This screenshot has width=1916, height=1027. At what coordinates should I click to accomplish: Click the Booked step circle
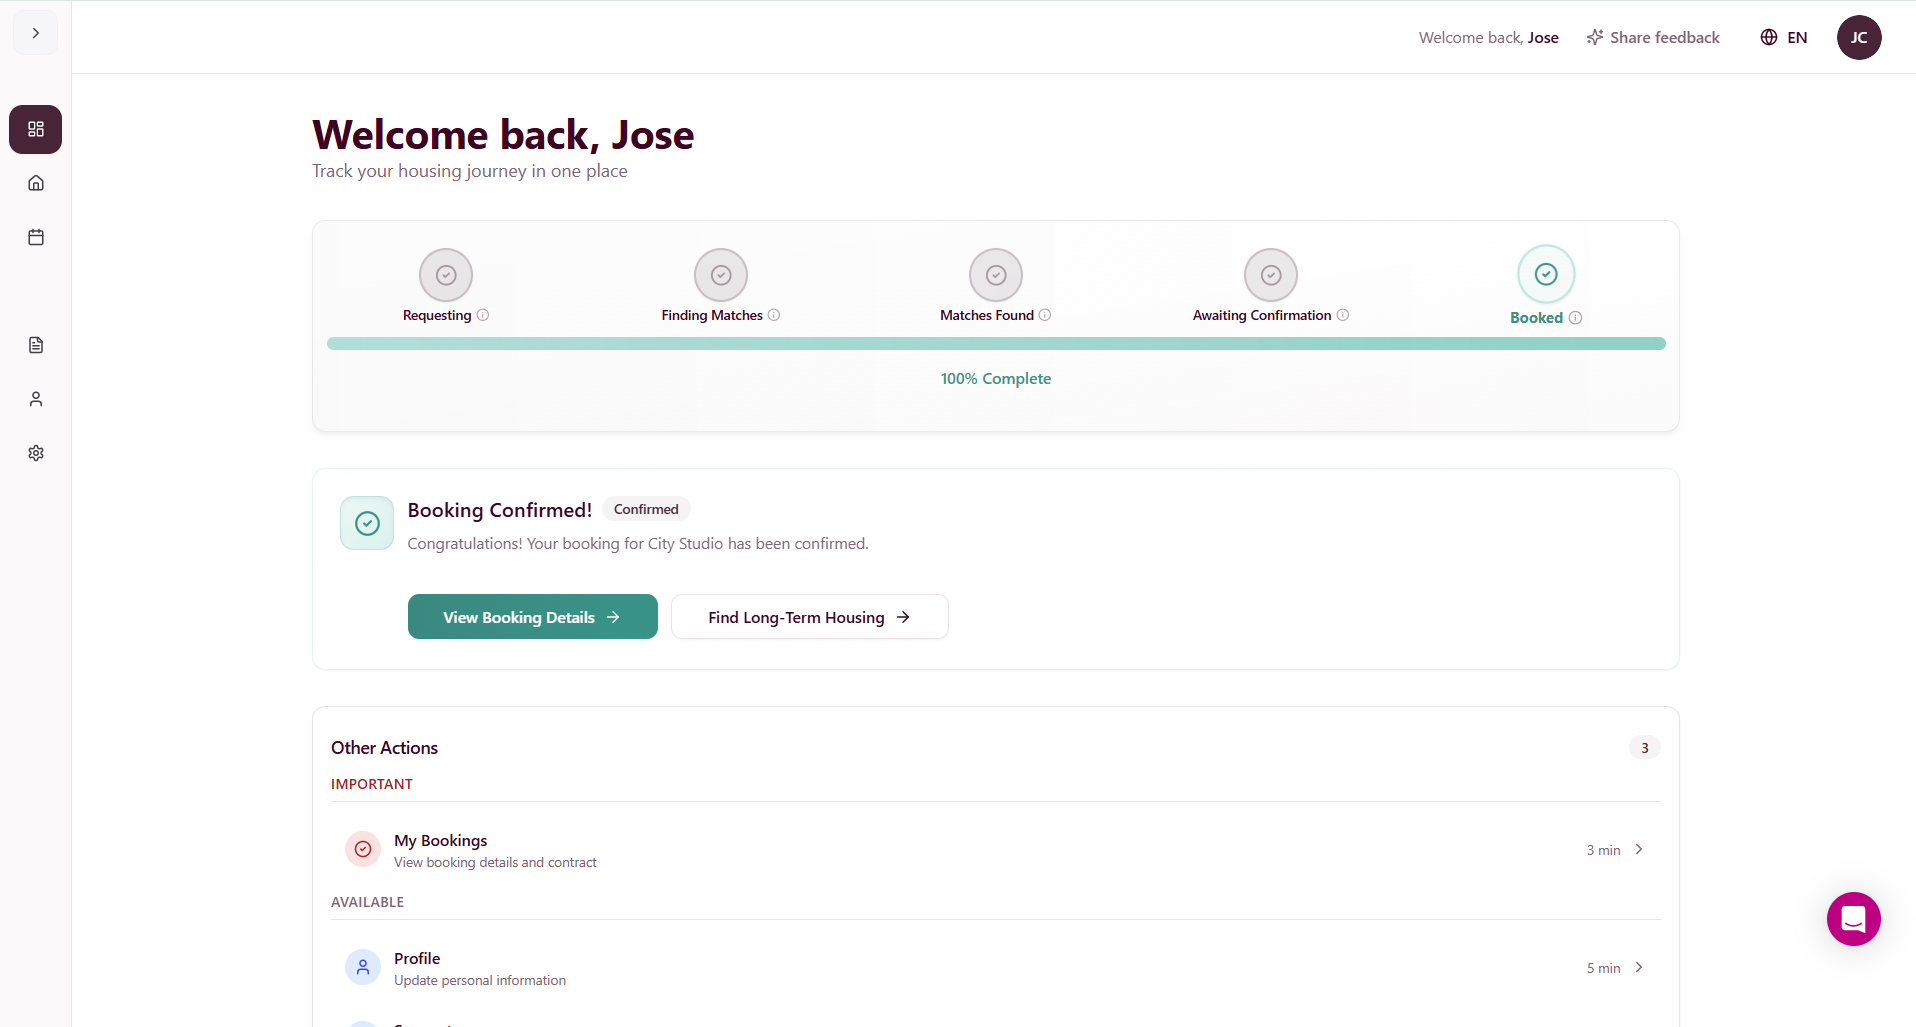(1546, 274)
